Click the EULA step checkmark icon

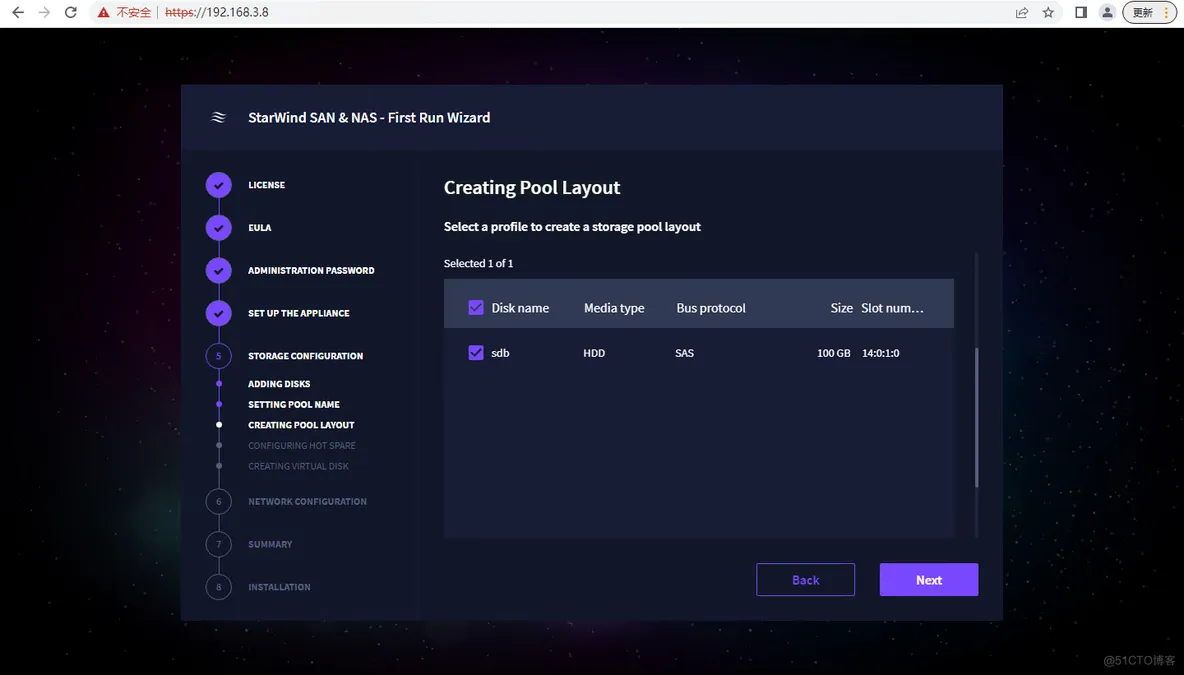point(219,227)
